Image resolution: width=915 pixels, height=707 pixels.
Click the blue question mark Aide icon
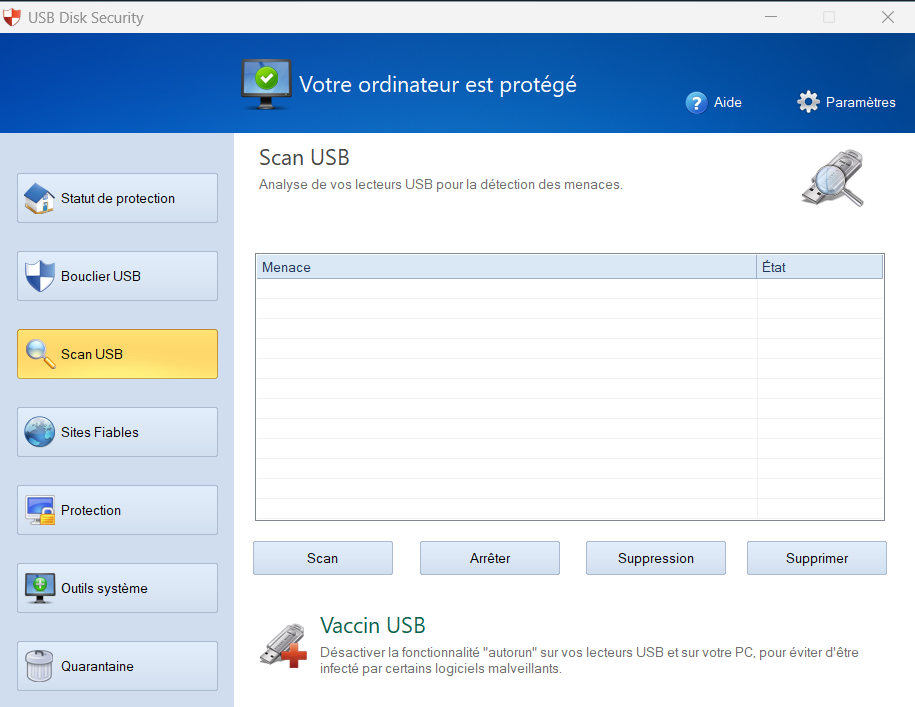(x=697, y=102)
